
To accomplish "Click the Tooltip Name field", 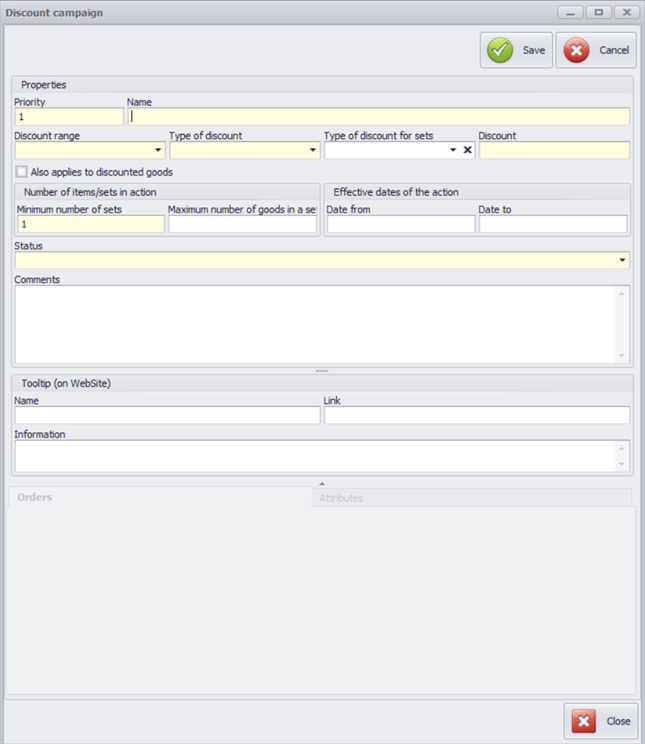I will (168, 415).
